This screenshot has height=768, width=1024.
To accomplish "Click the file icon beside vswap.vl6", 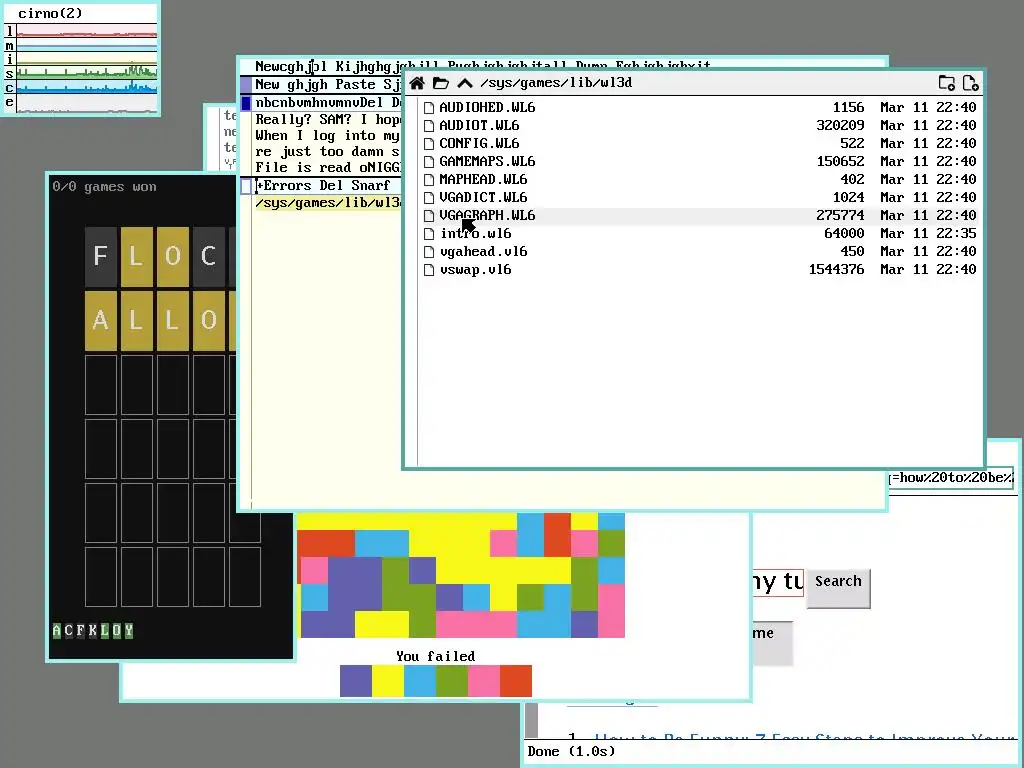I will (429, 270).
